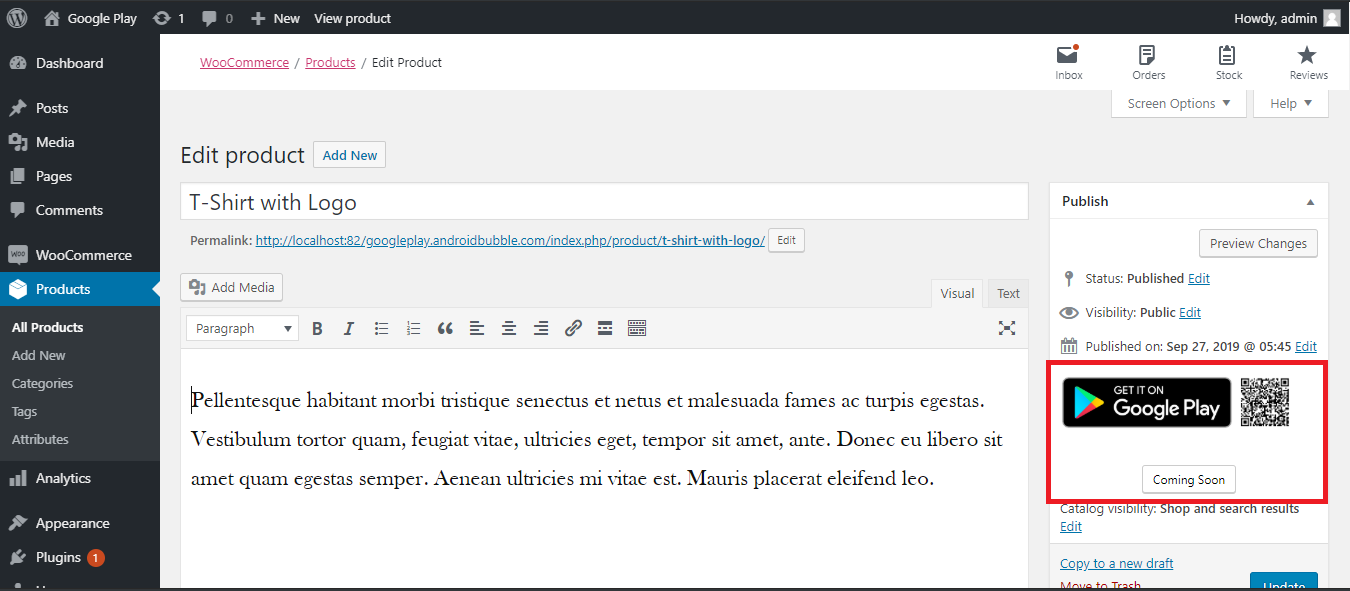The width and height of the screenshot is (1350, 591).
Task: Open the Attributes submenu item
Action: [40, 439]
